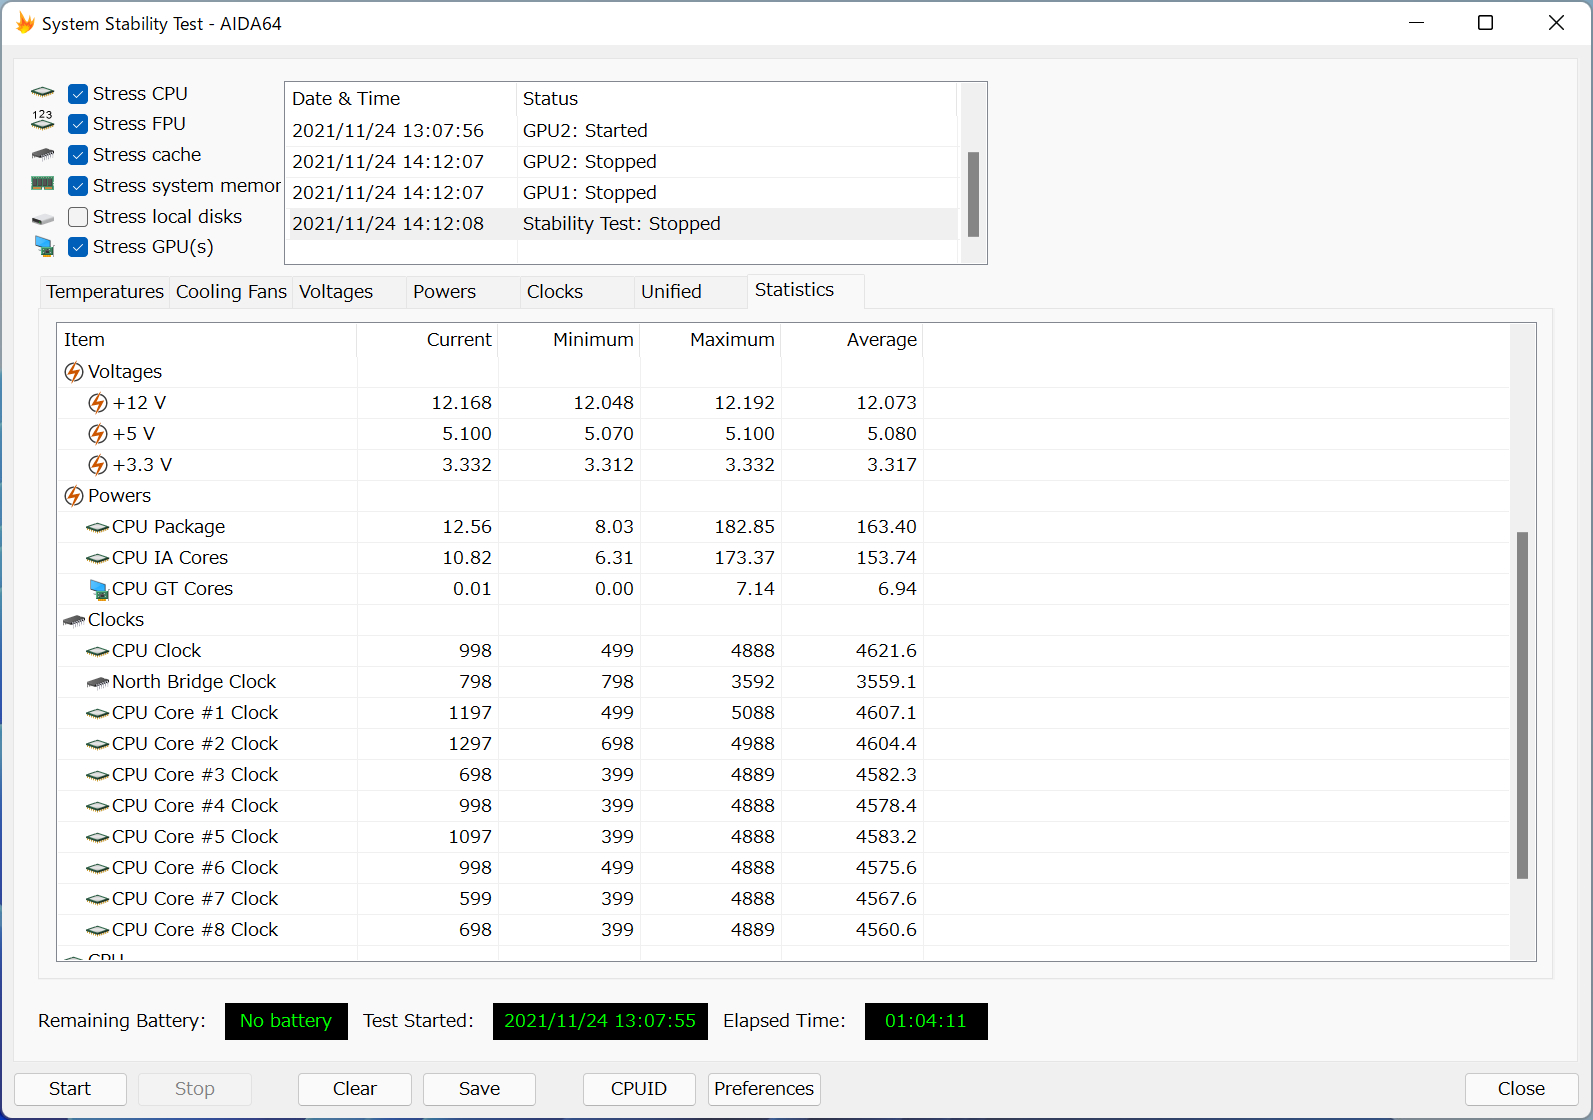Viewport: 1593px width, 1120px height.
Task: Click the CPU Core #6 Clock icon
Action: [x=98, y=868]
